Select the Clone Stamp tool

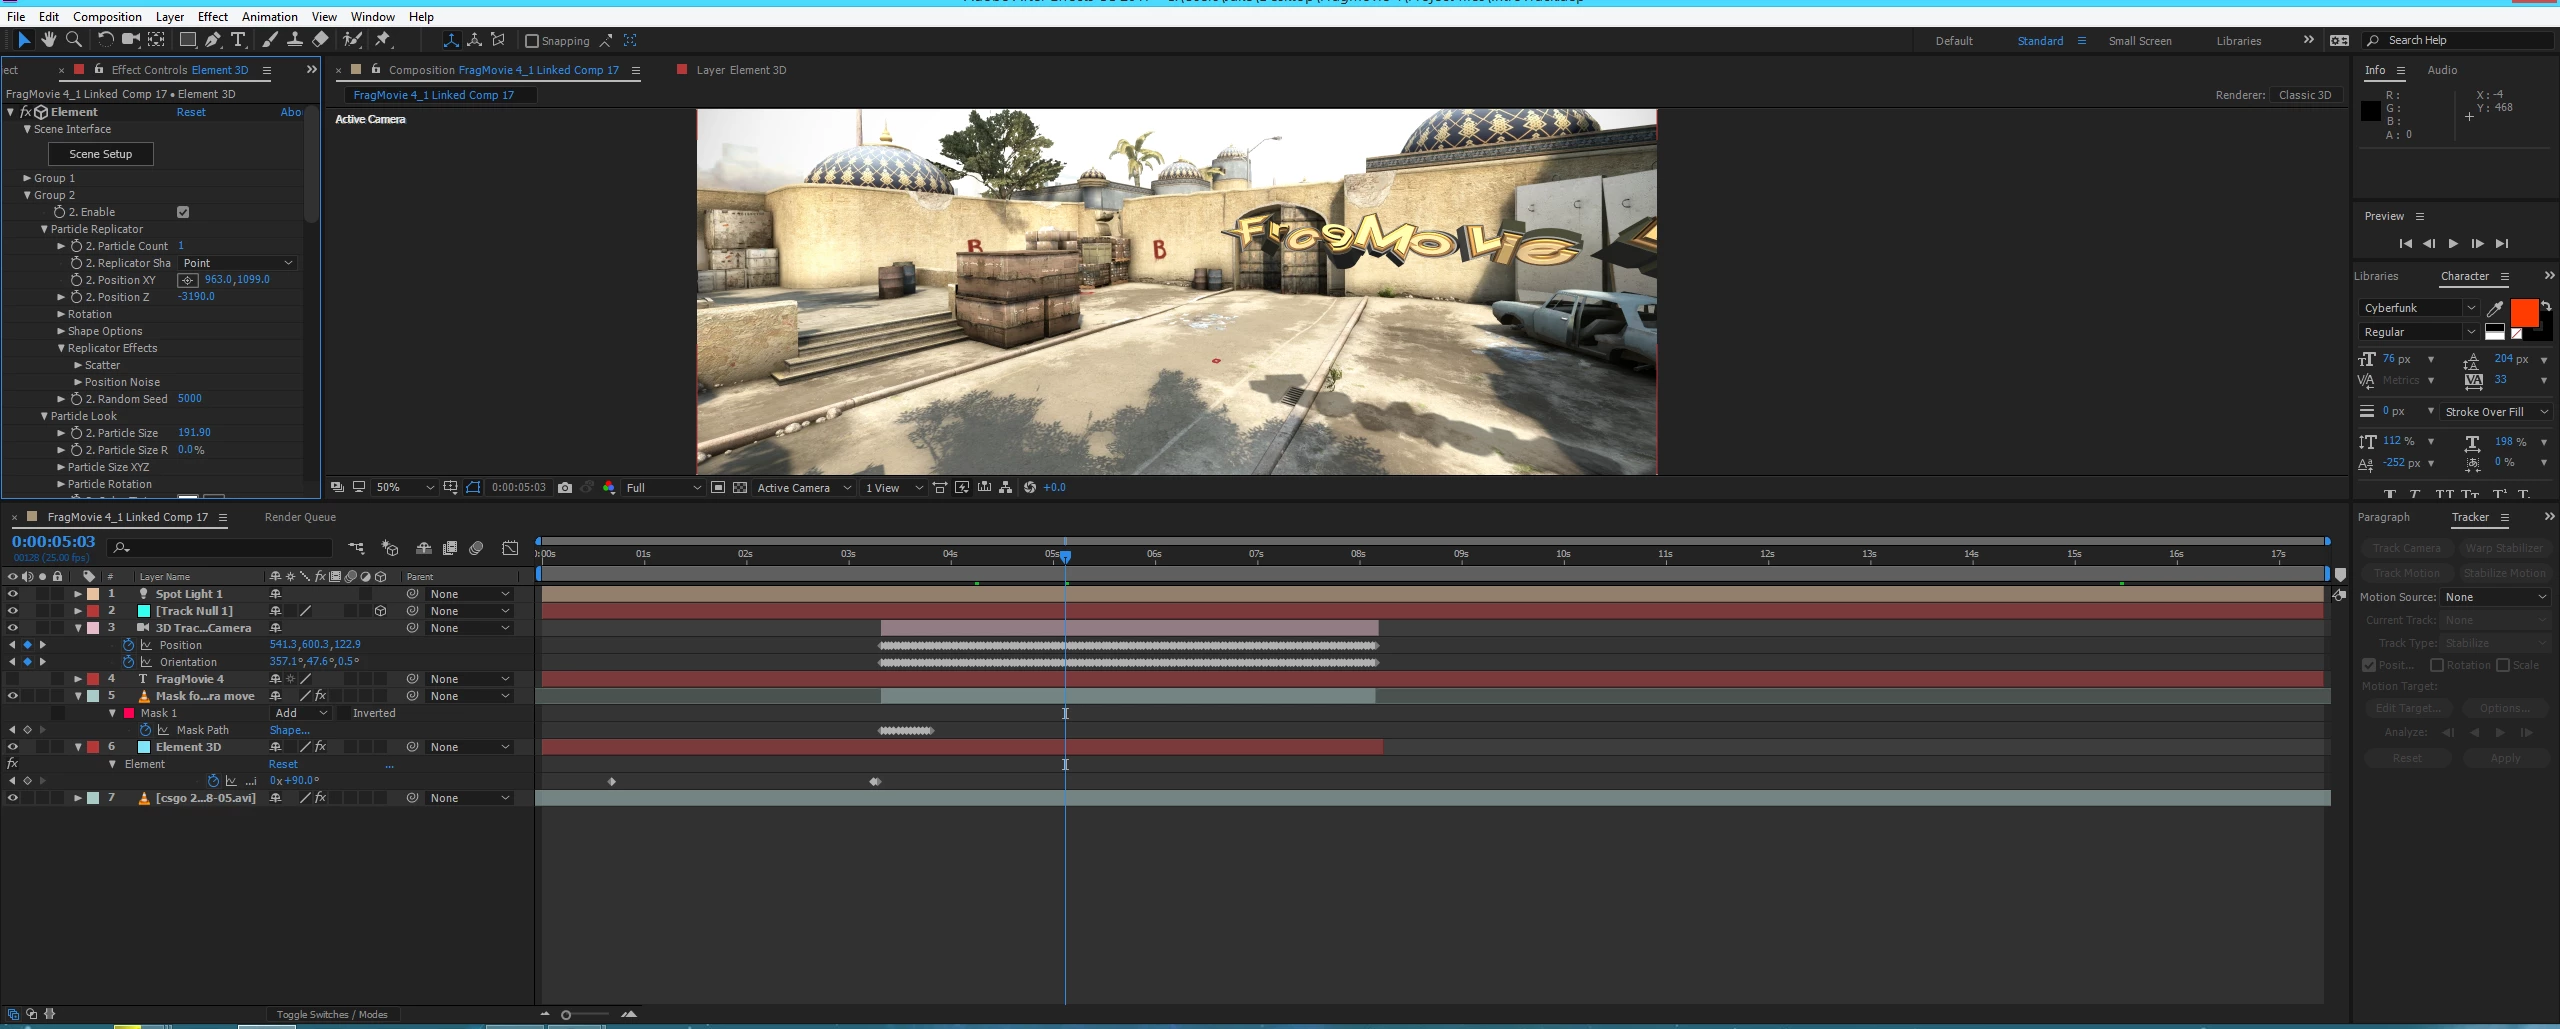pos(295,40)
